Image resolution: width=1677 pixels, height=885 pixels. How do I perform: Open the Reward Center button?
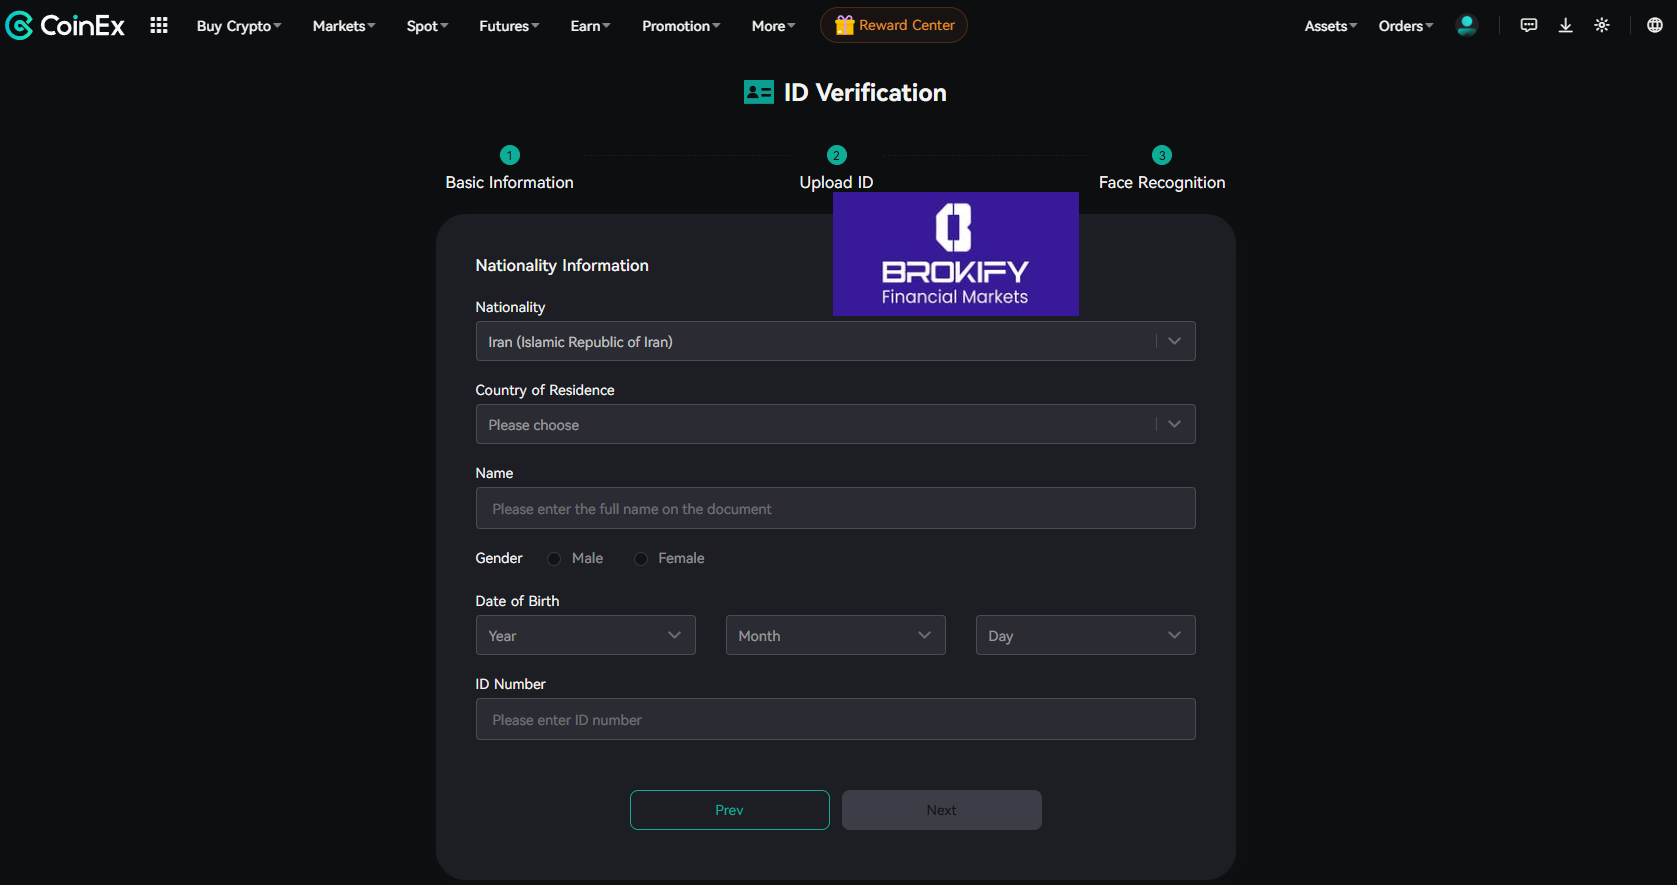(894, 26)
